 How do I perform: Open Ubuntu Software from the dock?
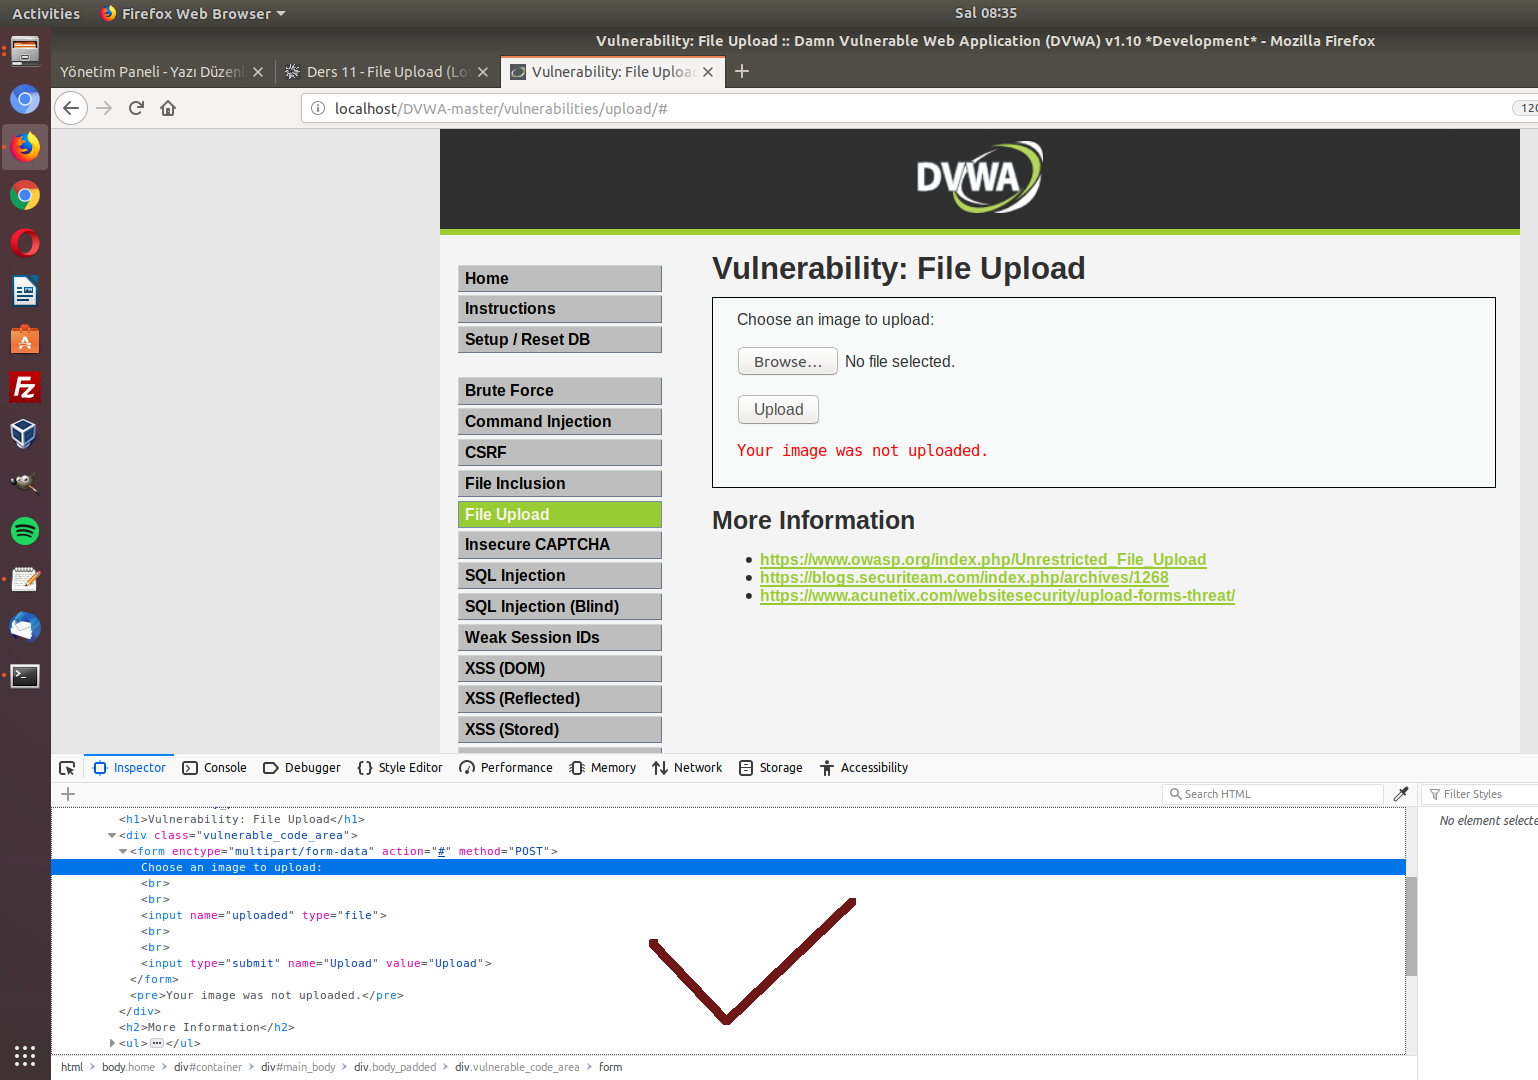[25, 339]
